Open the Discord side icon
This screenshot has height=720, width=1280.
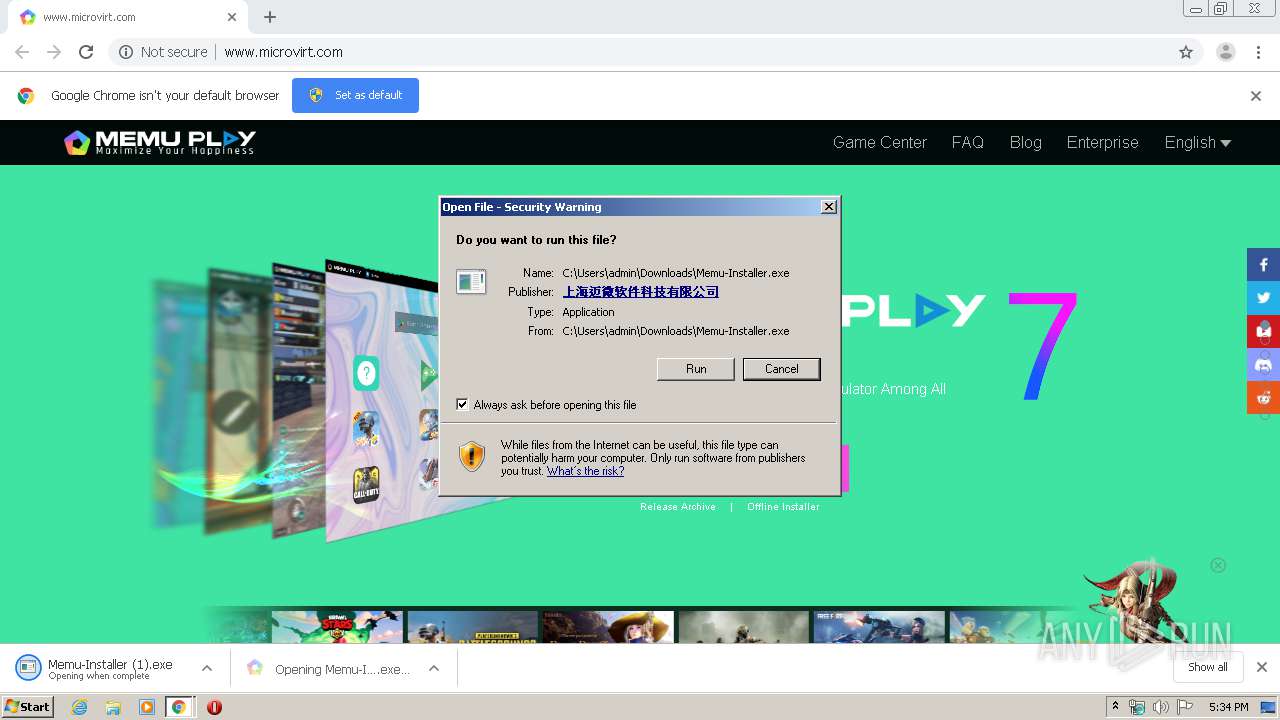coord(1263,364)
